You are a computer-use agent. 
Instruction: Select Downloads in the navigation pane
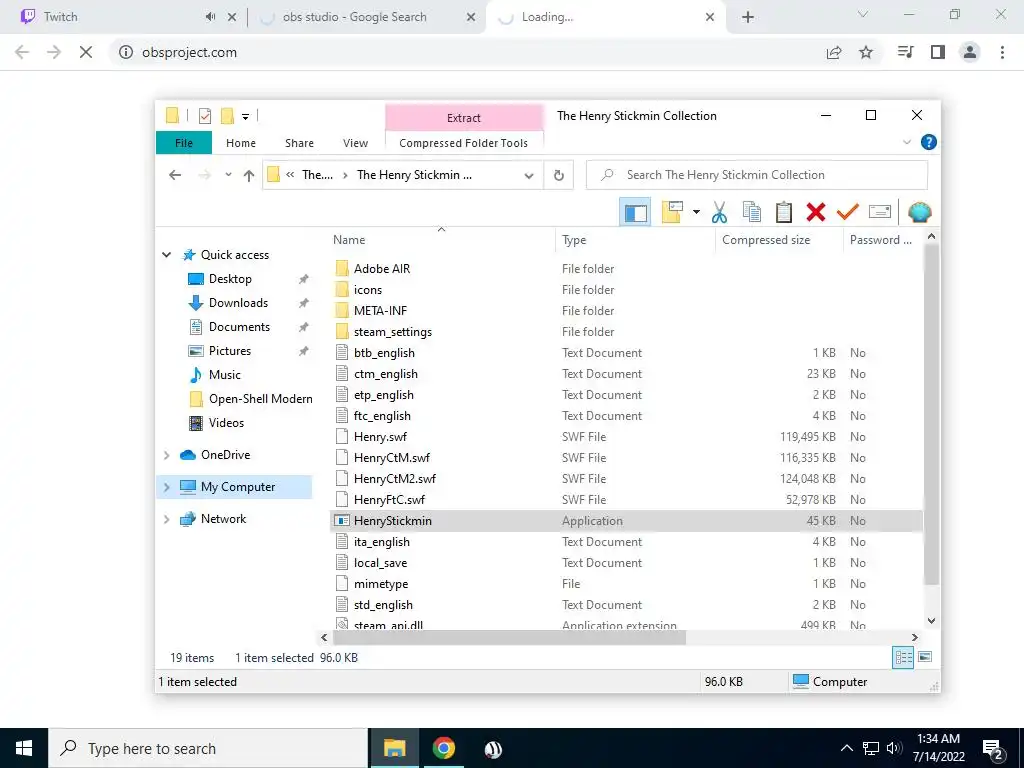point(238,303)
